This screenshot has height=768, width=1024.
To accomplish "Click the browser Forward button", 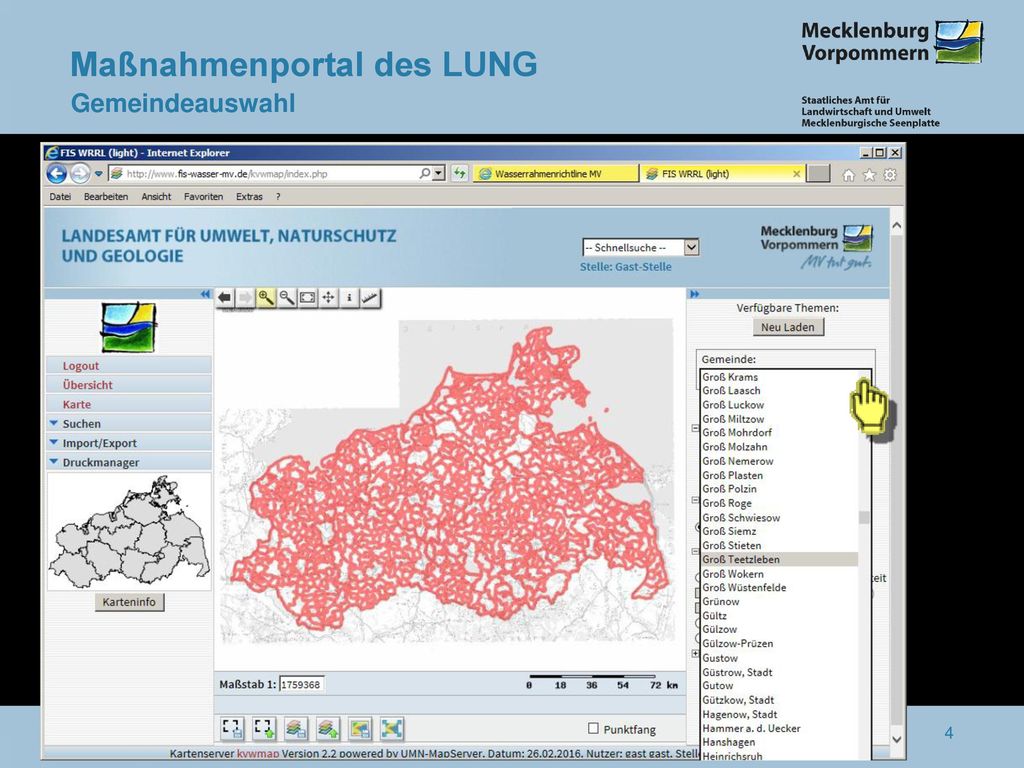I will 80,174.
